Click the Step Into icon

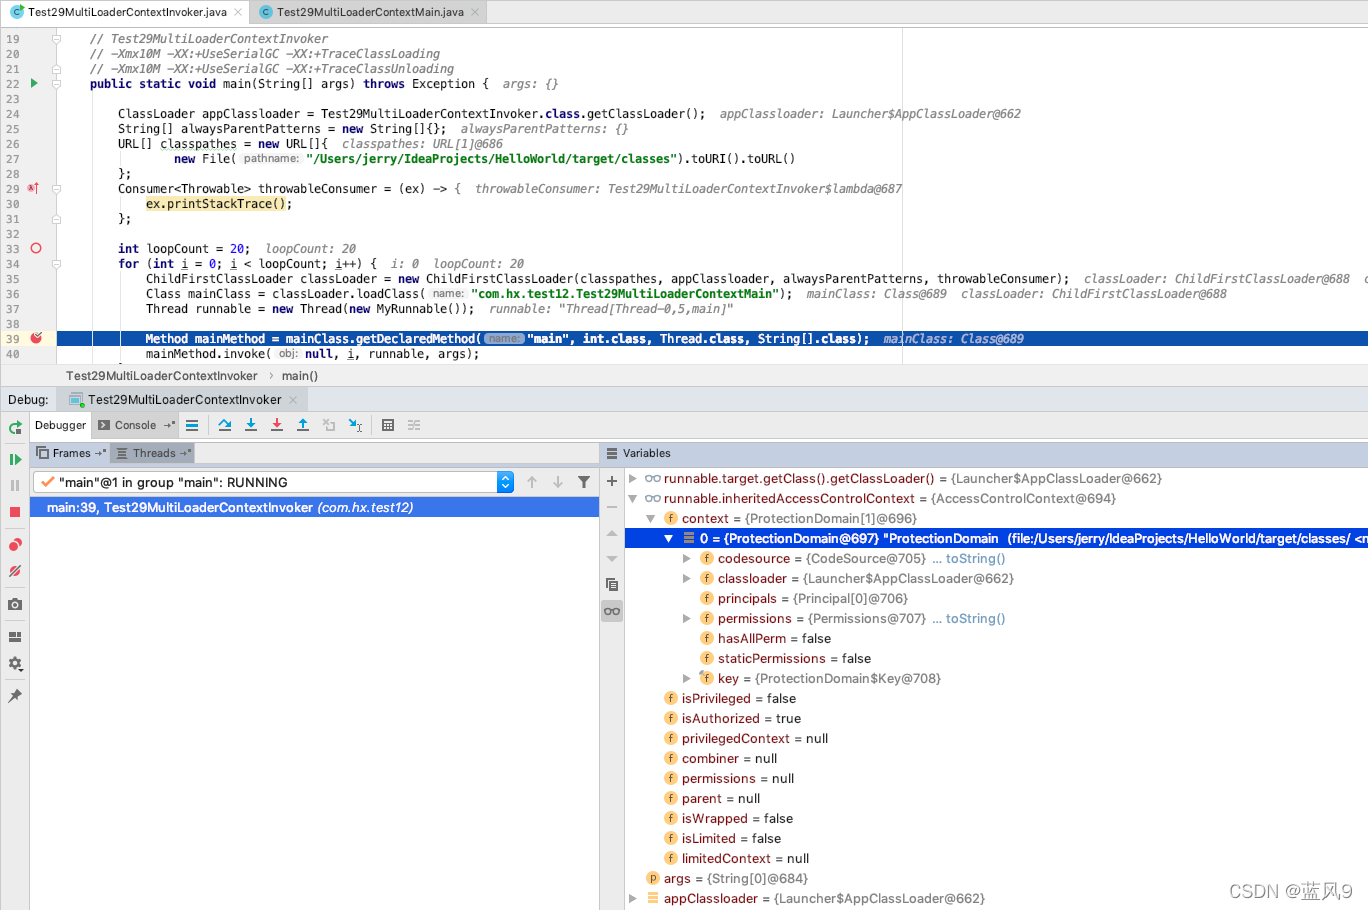(251, 425)
